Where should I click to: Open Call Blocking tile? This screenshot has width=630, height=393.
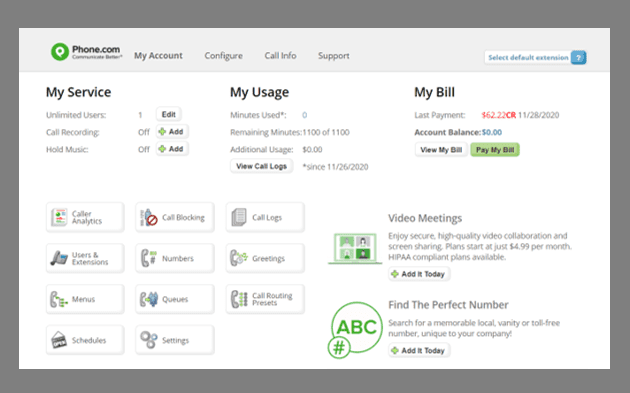click(175, 217)
